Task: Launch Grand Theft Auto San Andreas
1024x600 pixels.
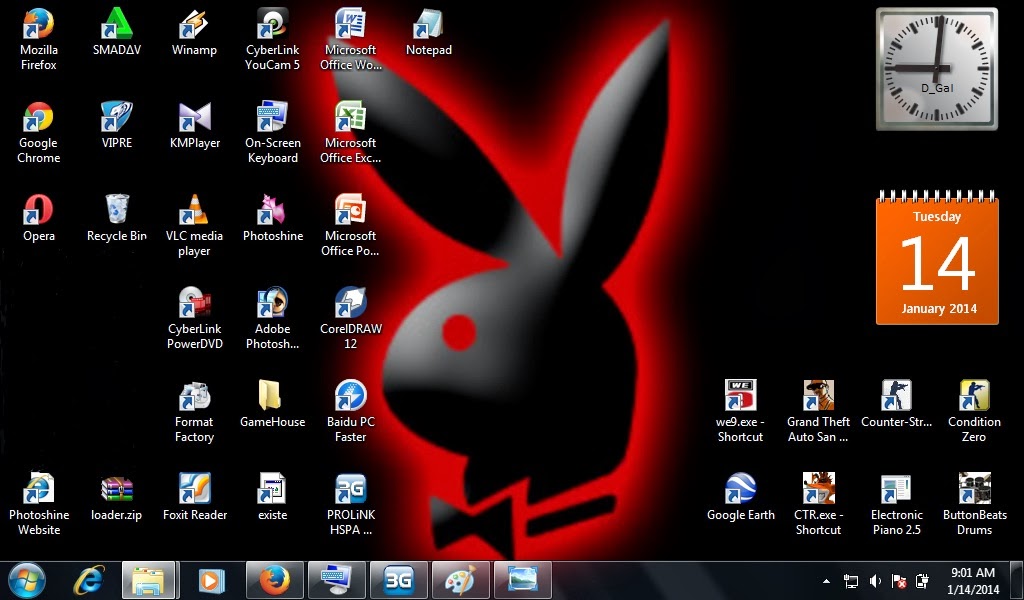Action: pos(818,395)
